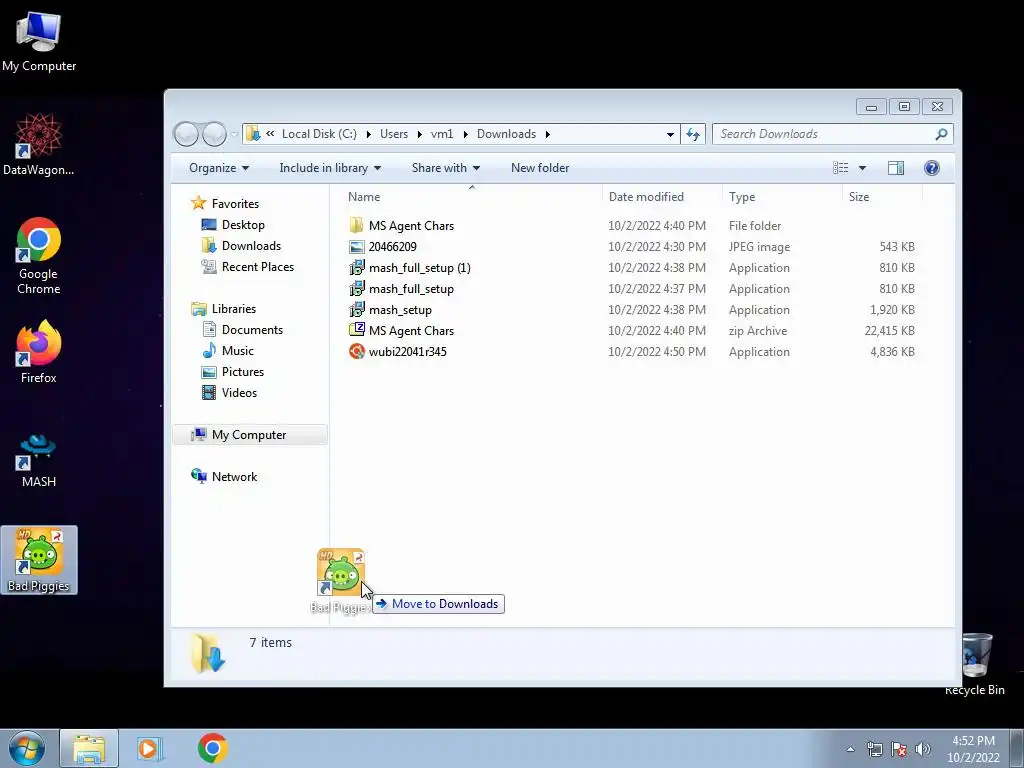The image size is (1024, 768).
Task: Open address bar history dropdown
Action: point(670,135)
